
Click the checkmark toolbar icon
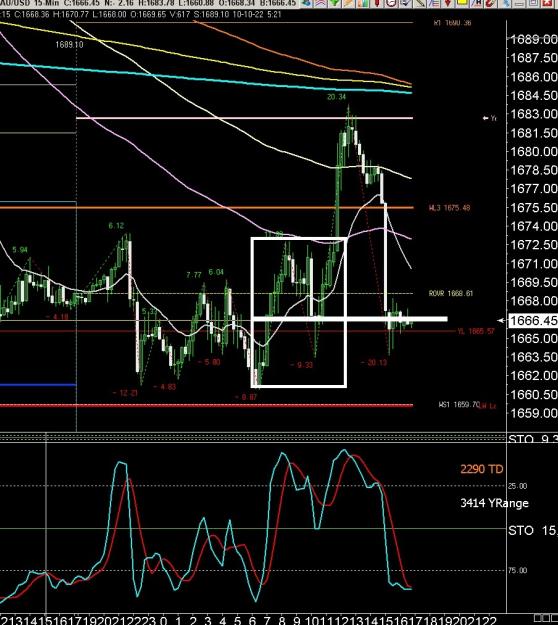click(405, 2)
